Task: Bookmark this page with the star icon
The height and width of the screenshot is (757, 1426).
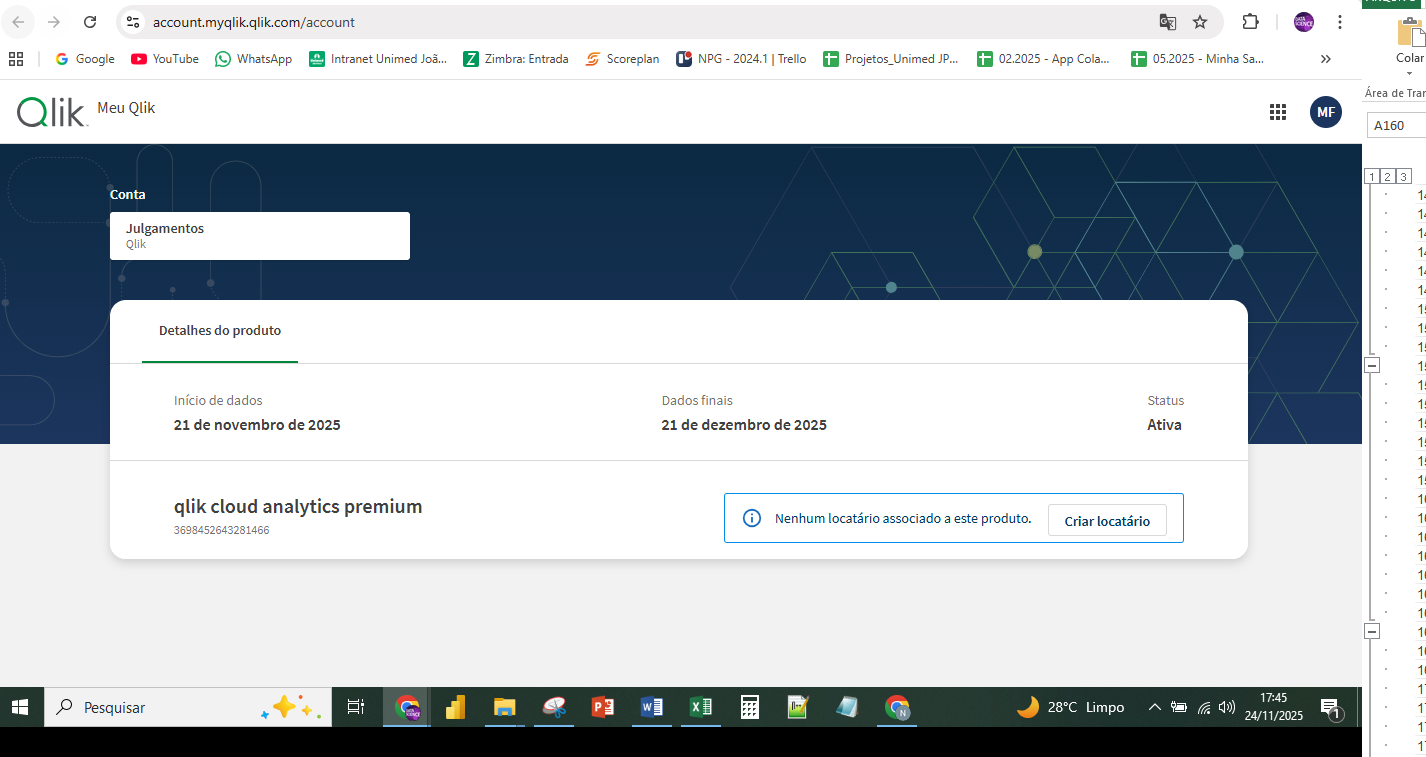Action: point(1200,22)
